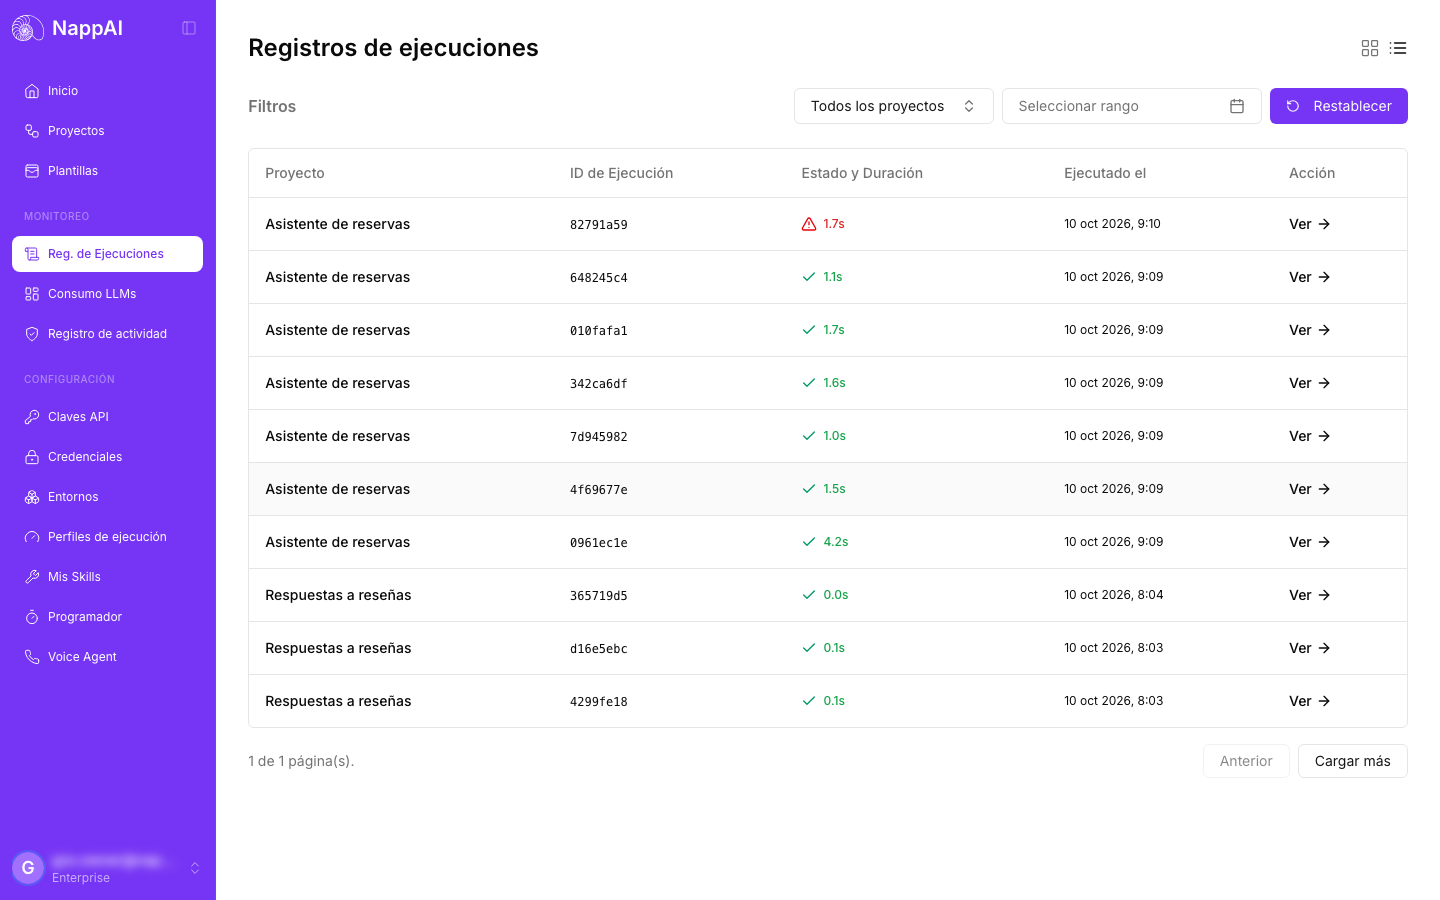The height and width of the screenshot is (900, 1440).
Task: Click the Estado y Duración column header
Action: click(862, 173)
